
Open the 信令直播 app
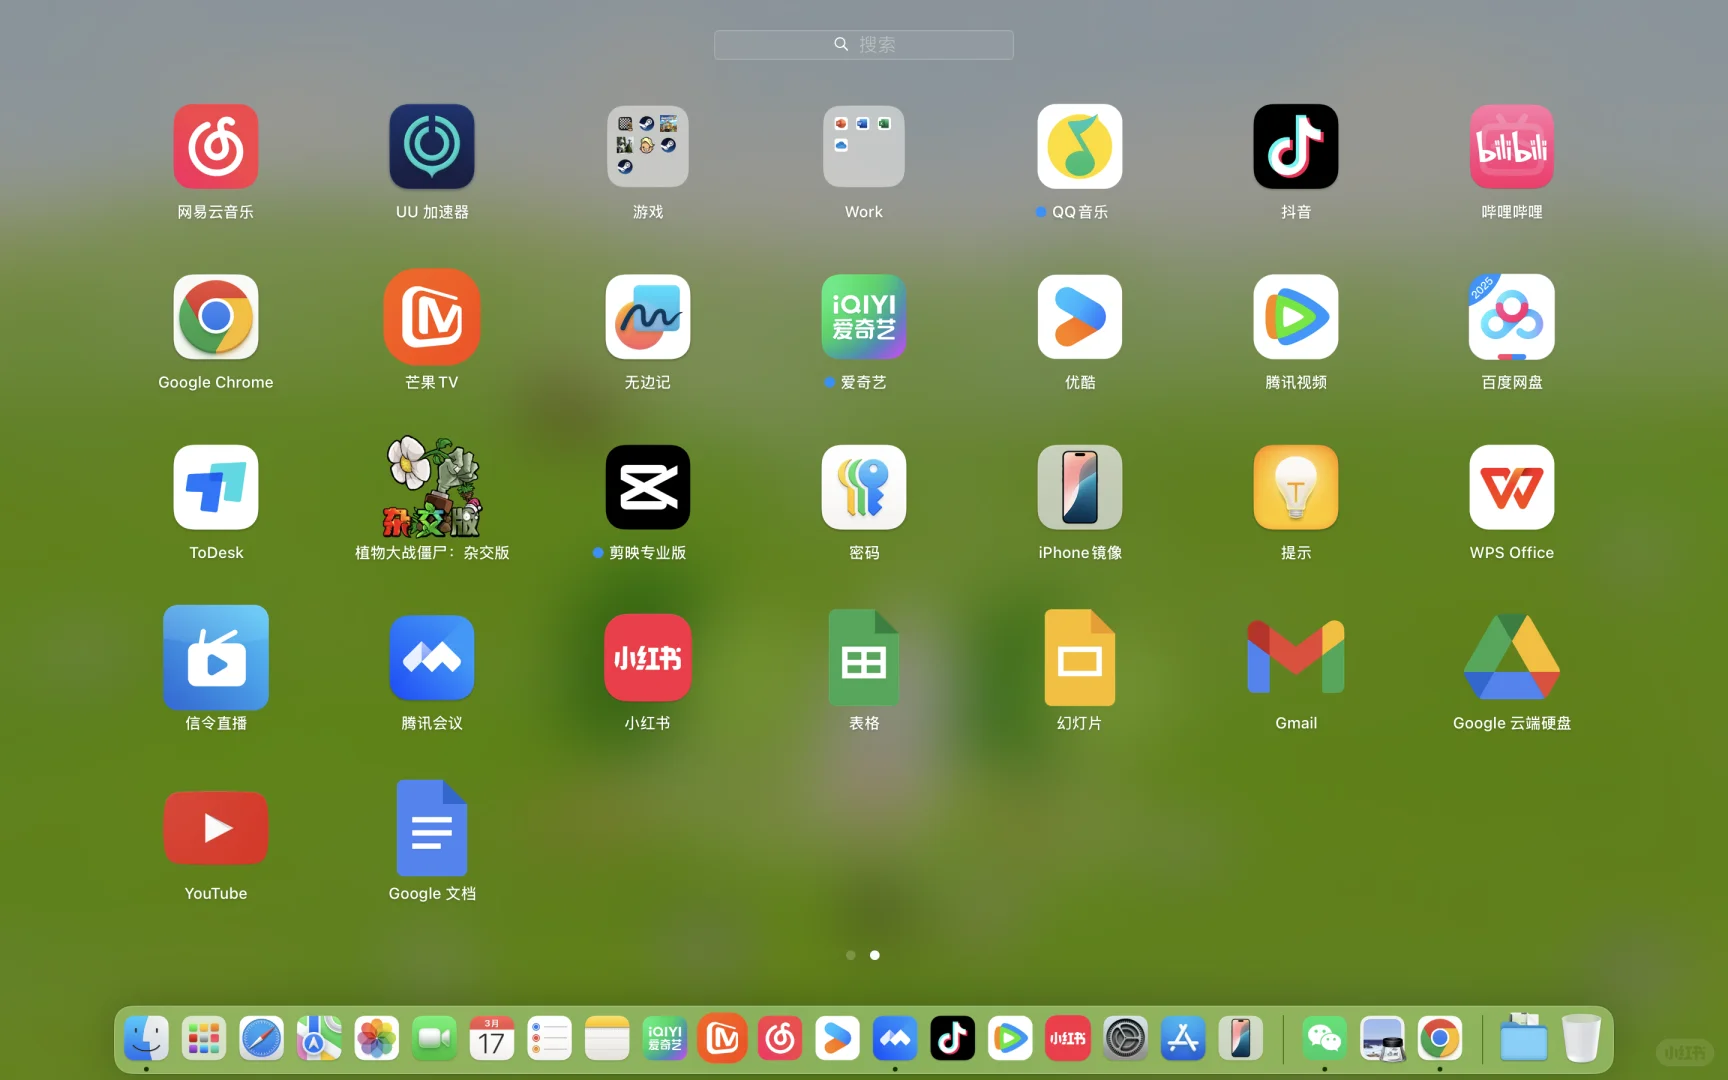[x=216, y=658]
